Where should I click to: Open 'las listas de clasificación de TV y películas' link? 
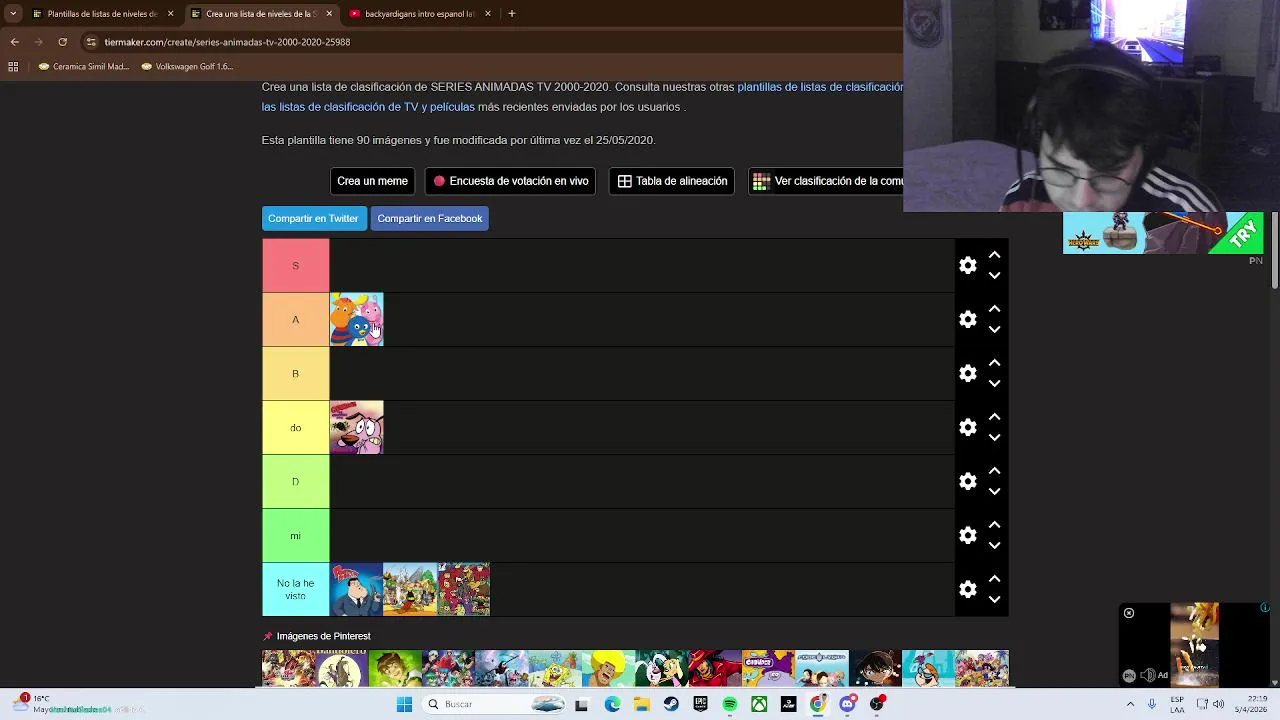coord(368,107)
